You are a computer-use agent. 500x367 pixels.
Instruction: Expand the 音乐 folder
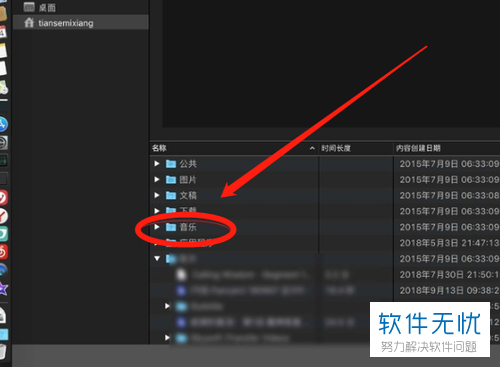click(x=157, y=227)
